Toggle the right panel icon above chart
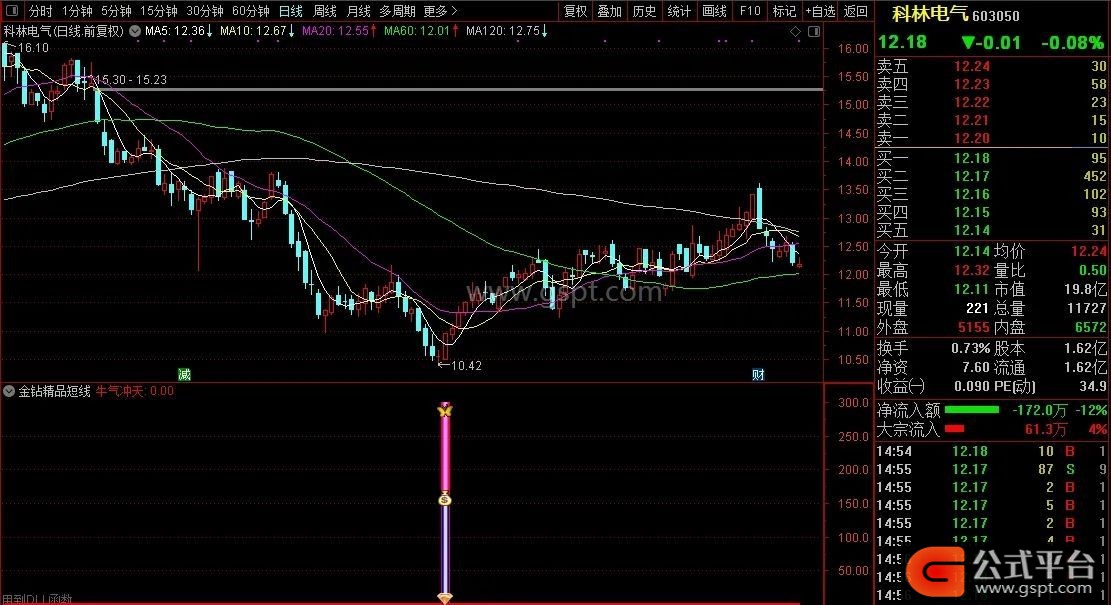Screen dimensions: 1111x605 coord(814,31)
